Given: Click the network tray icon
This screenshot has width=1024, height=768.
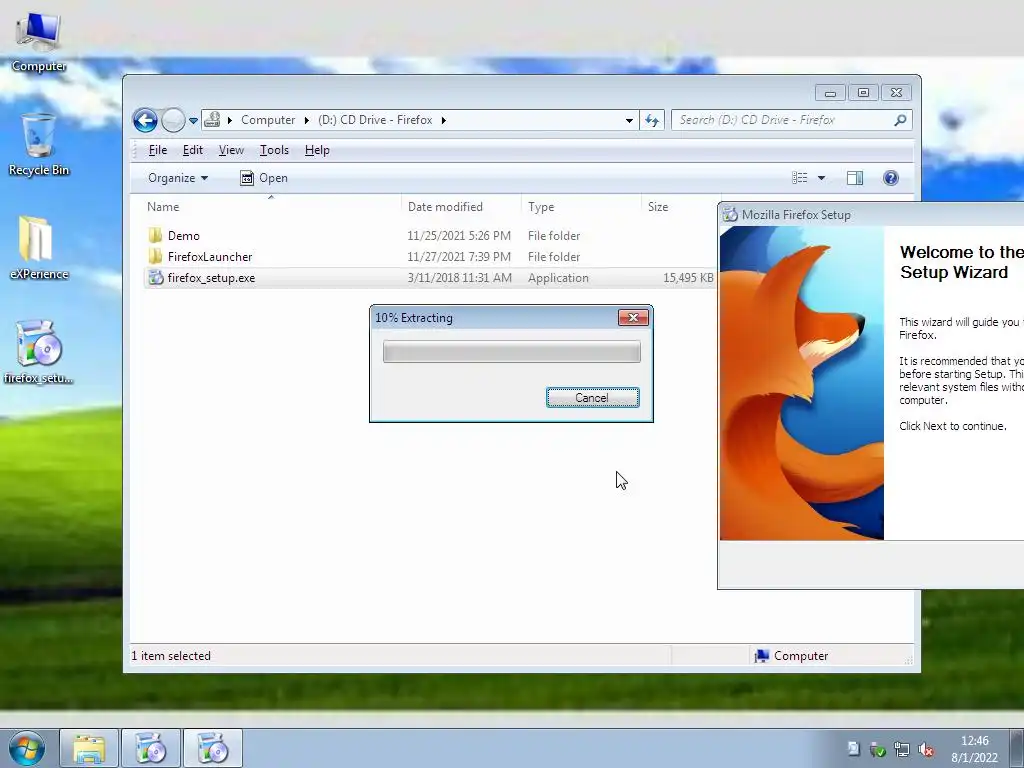Looking at the screenshot, I should [x=902, y=750].
